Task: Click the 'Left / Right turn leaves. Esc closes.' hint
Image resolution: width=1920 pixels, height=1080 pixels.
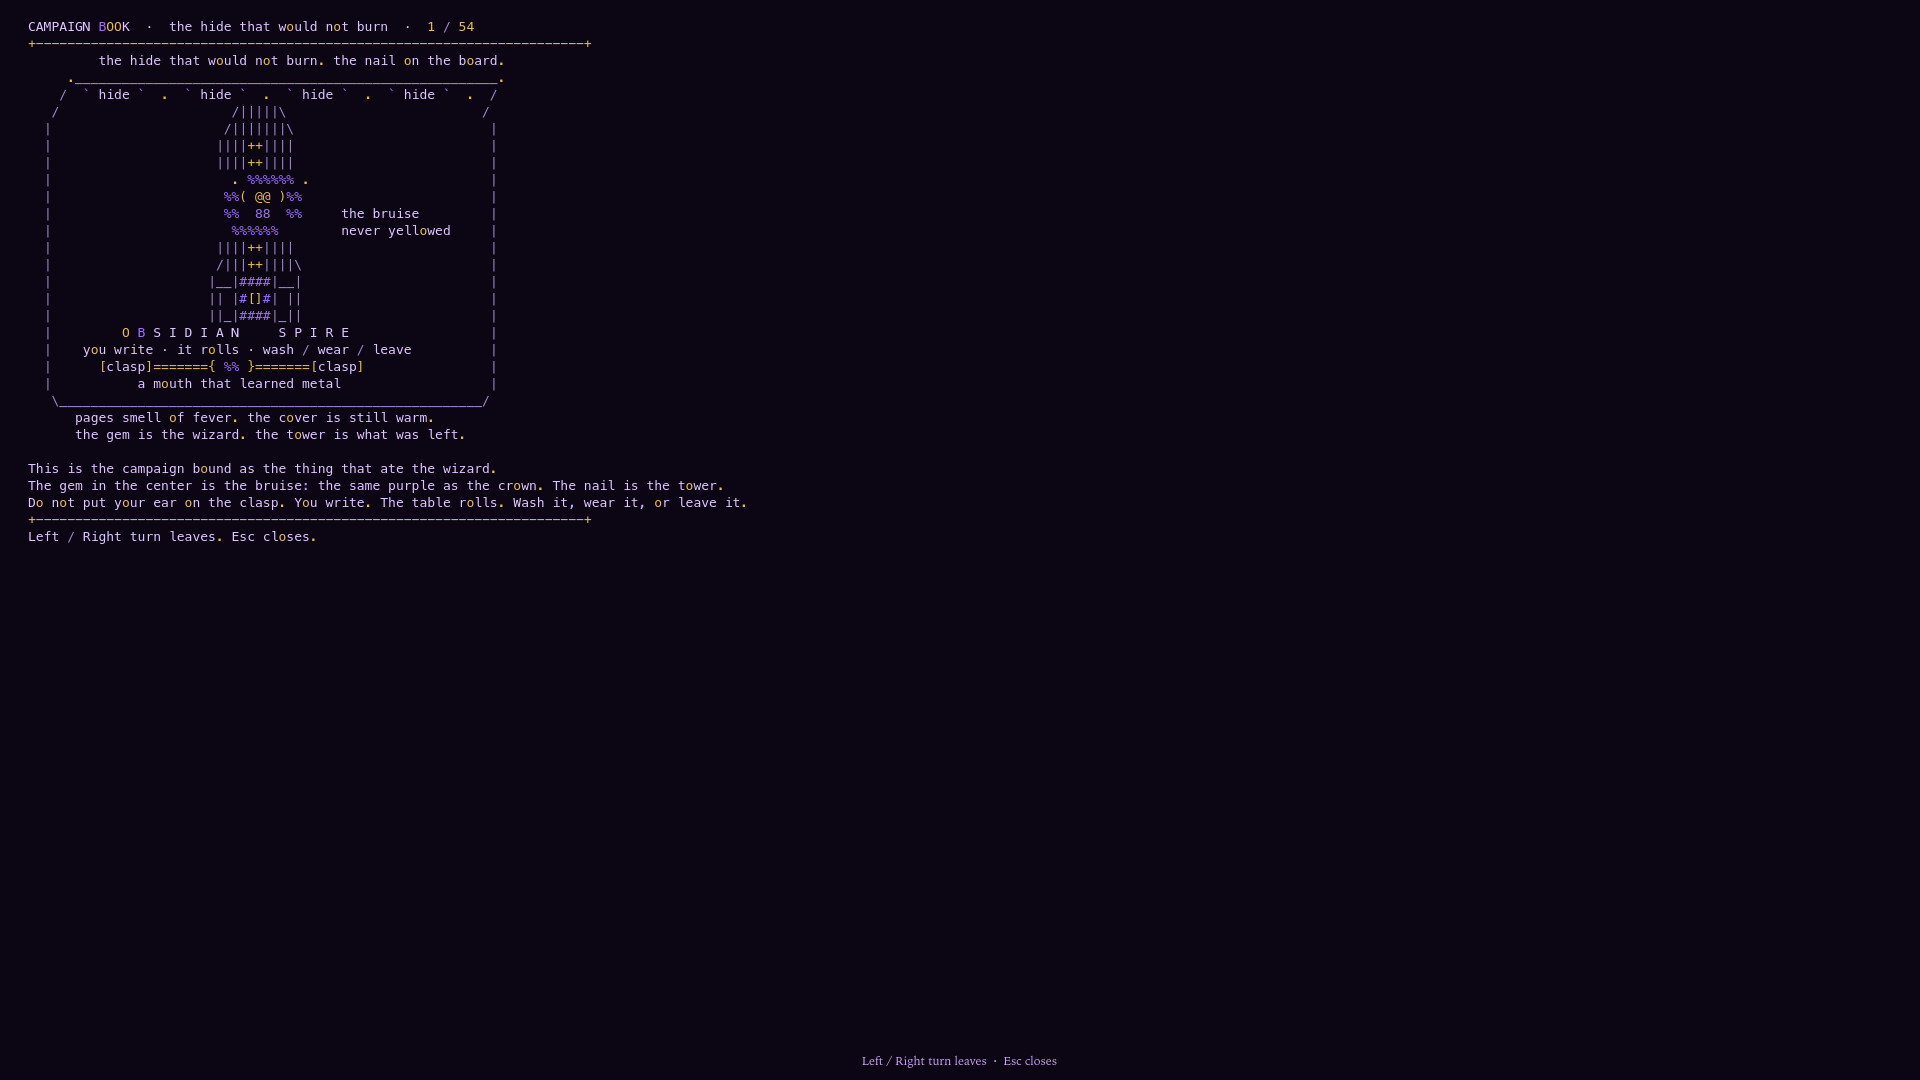Action: [x=172, y=537]
